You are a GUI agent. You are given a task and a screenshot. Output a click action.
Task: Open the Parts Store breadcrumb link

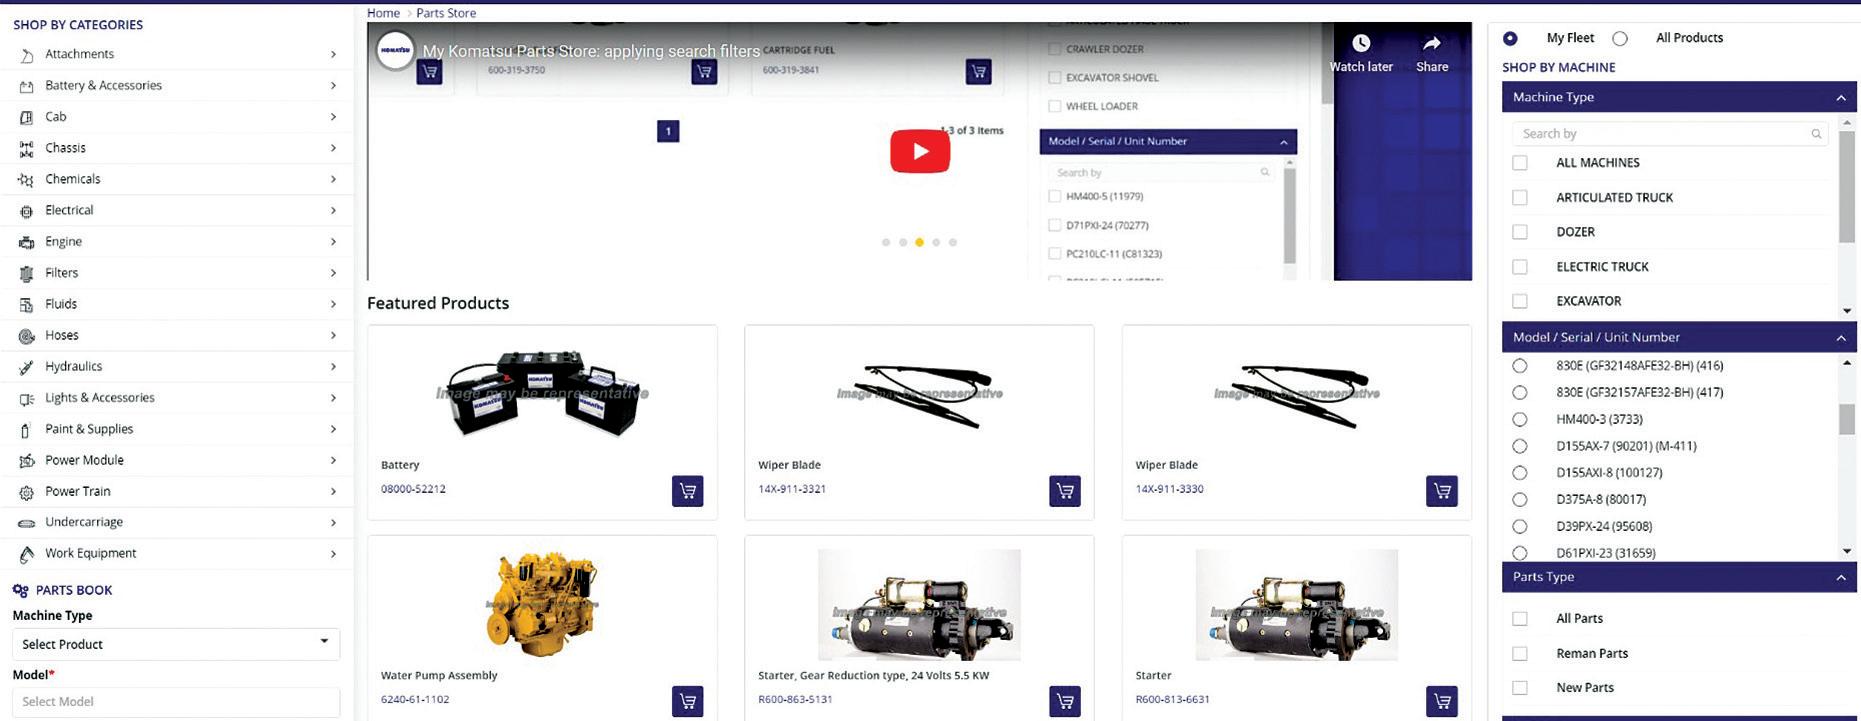446,13
